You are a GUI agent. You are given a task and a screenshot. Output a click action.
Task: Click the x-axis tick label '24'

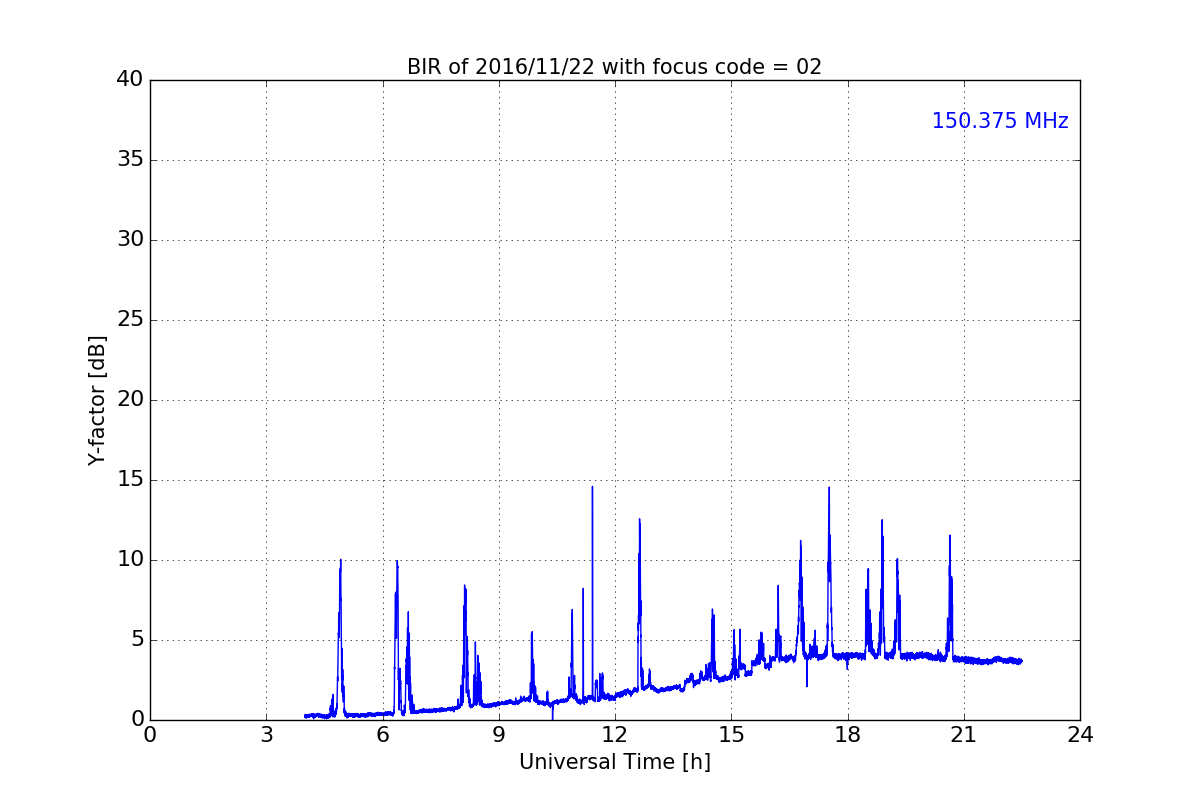point(1080,735)
